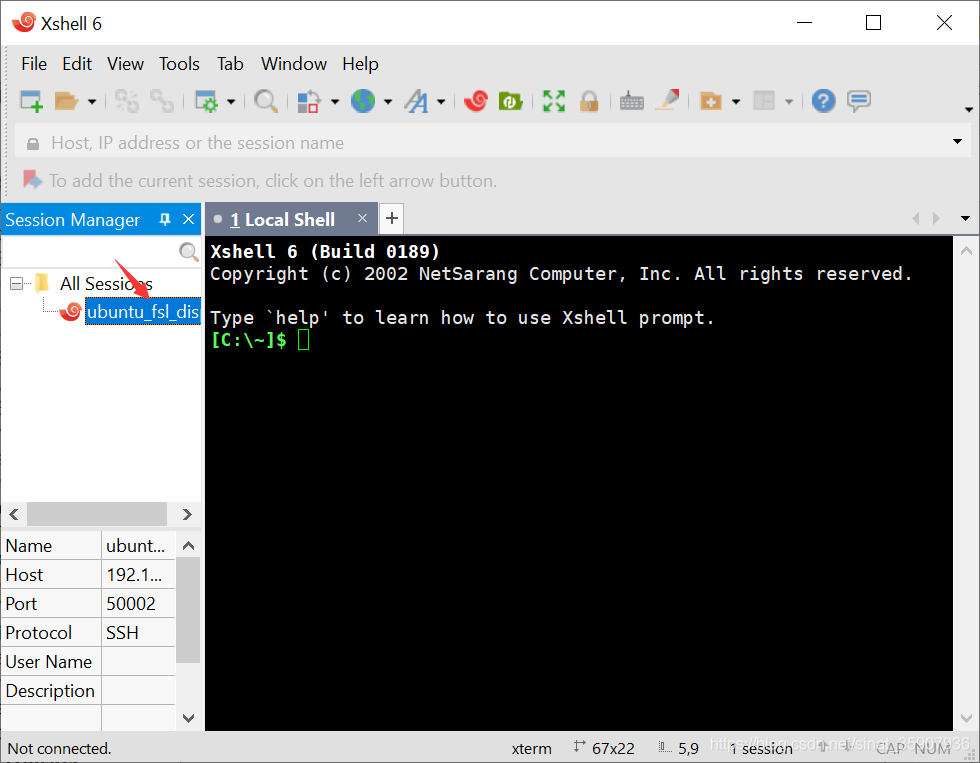
Task: Expand the Open folder dropdown arrow
Action: point(92,102)
